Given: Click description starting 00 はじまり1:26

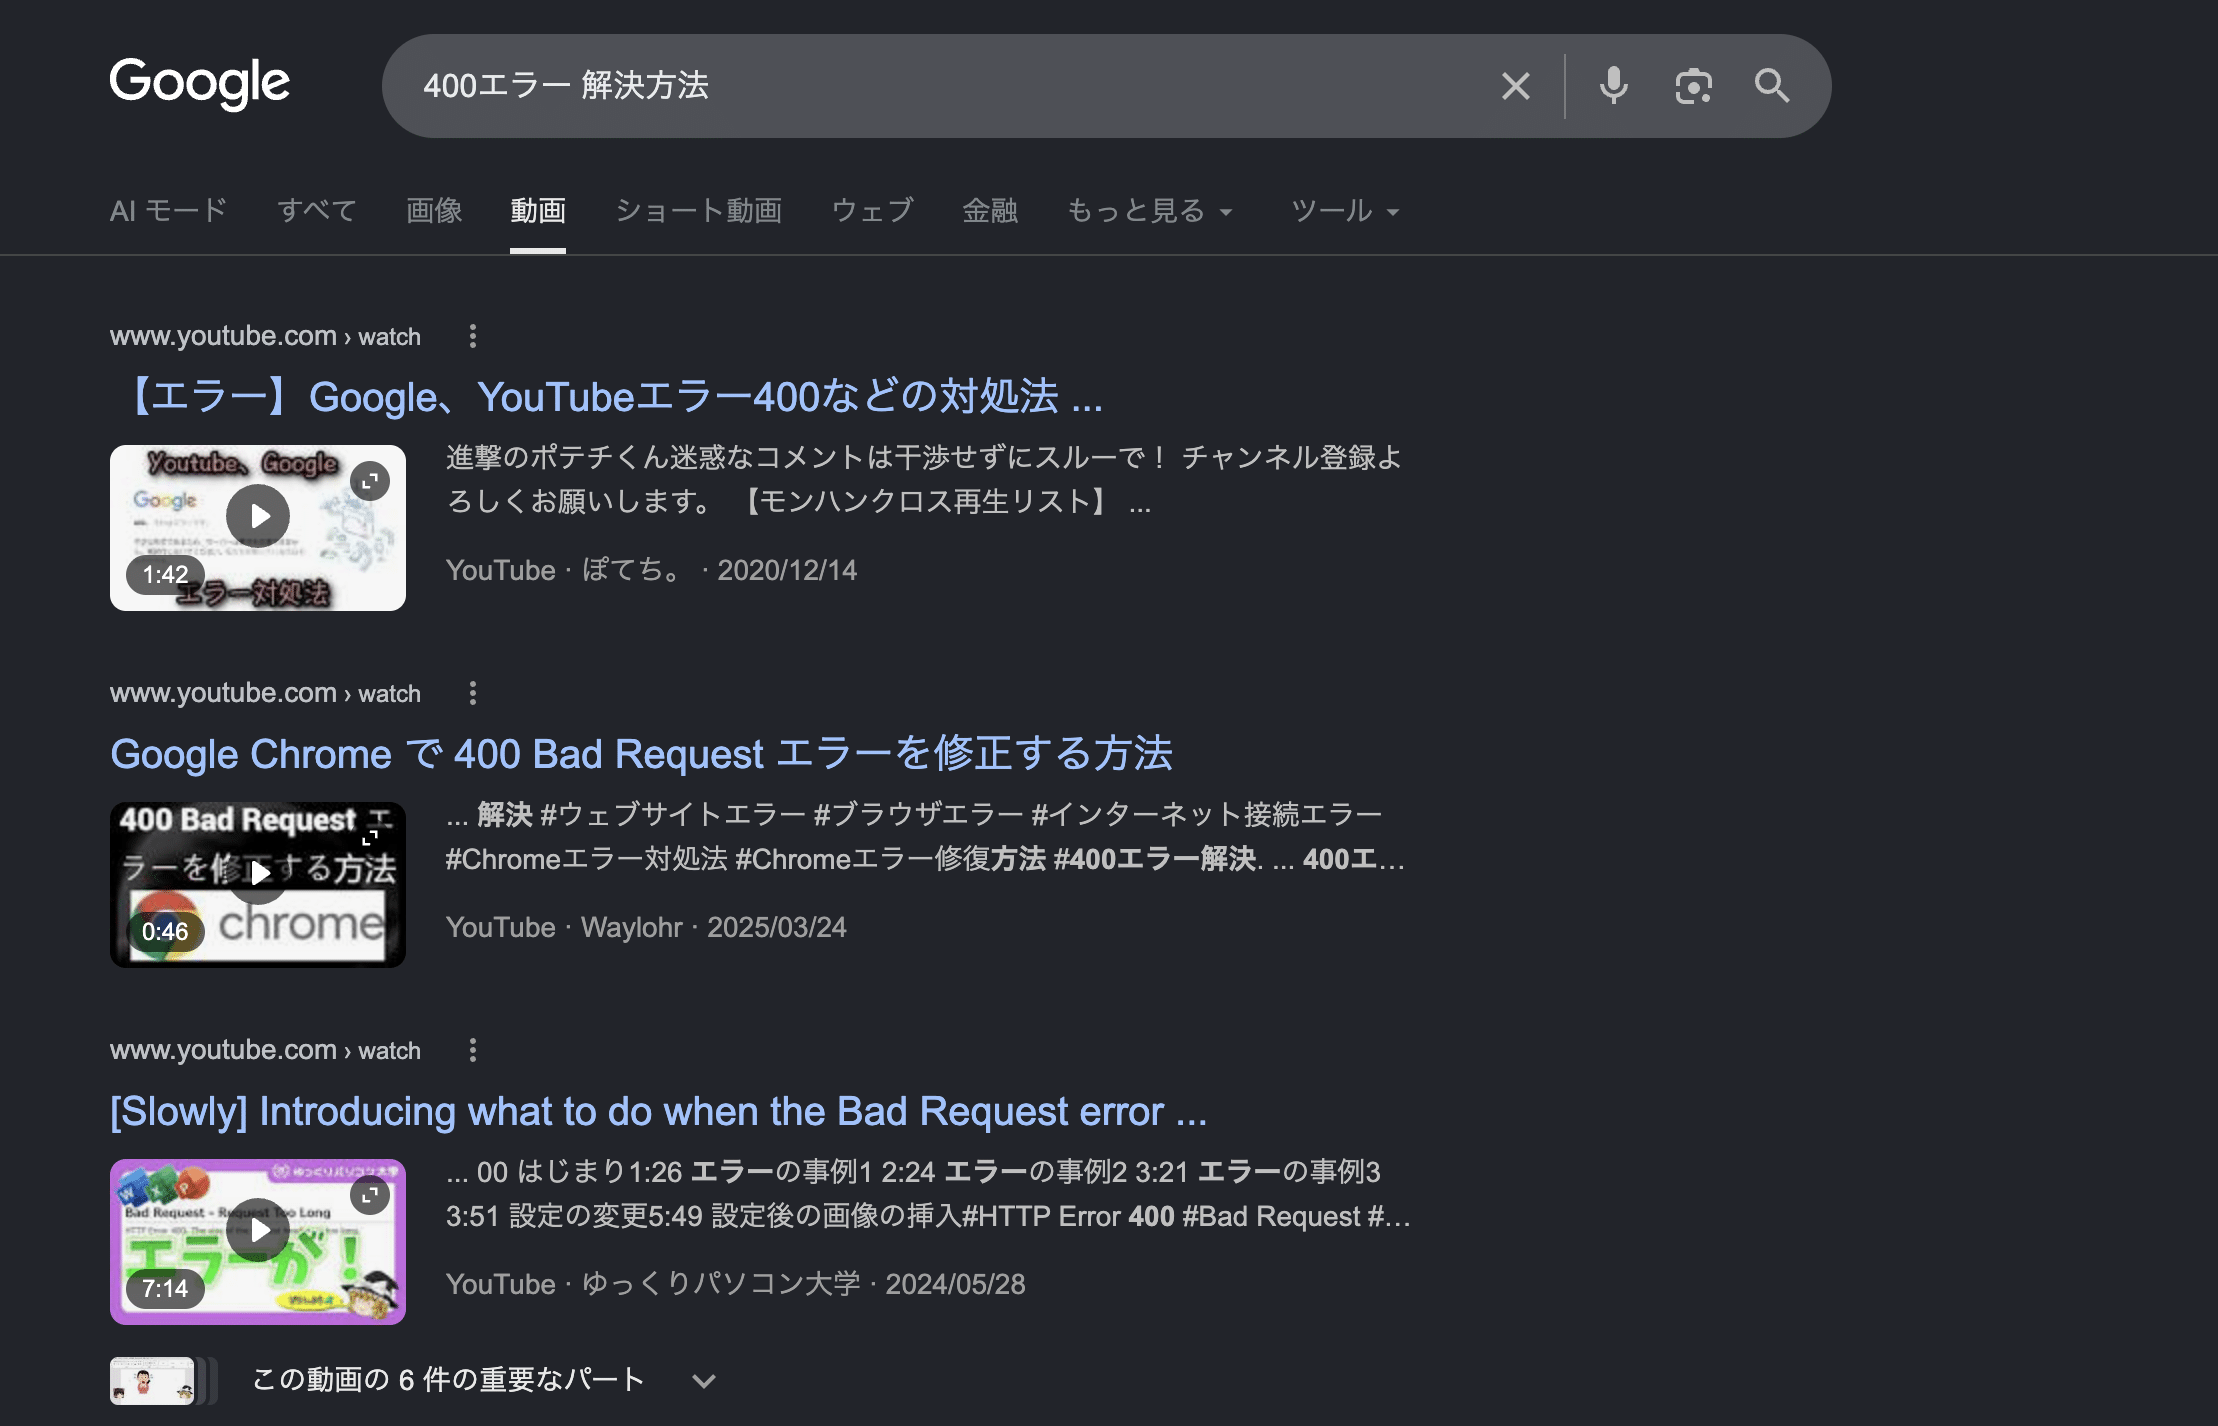Looking at the screenshot, I should 928,1193.
